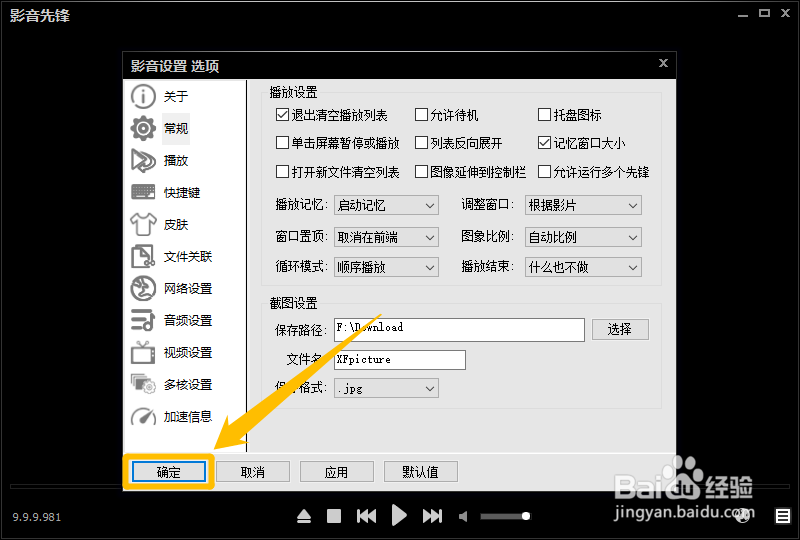Select 皮肤 label in sidebar

(176, 225)
